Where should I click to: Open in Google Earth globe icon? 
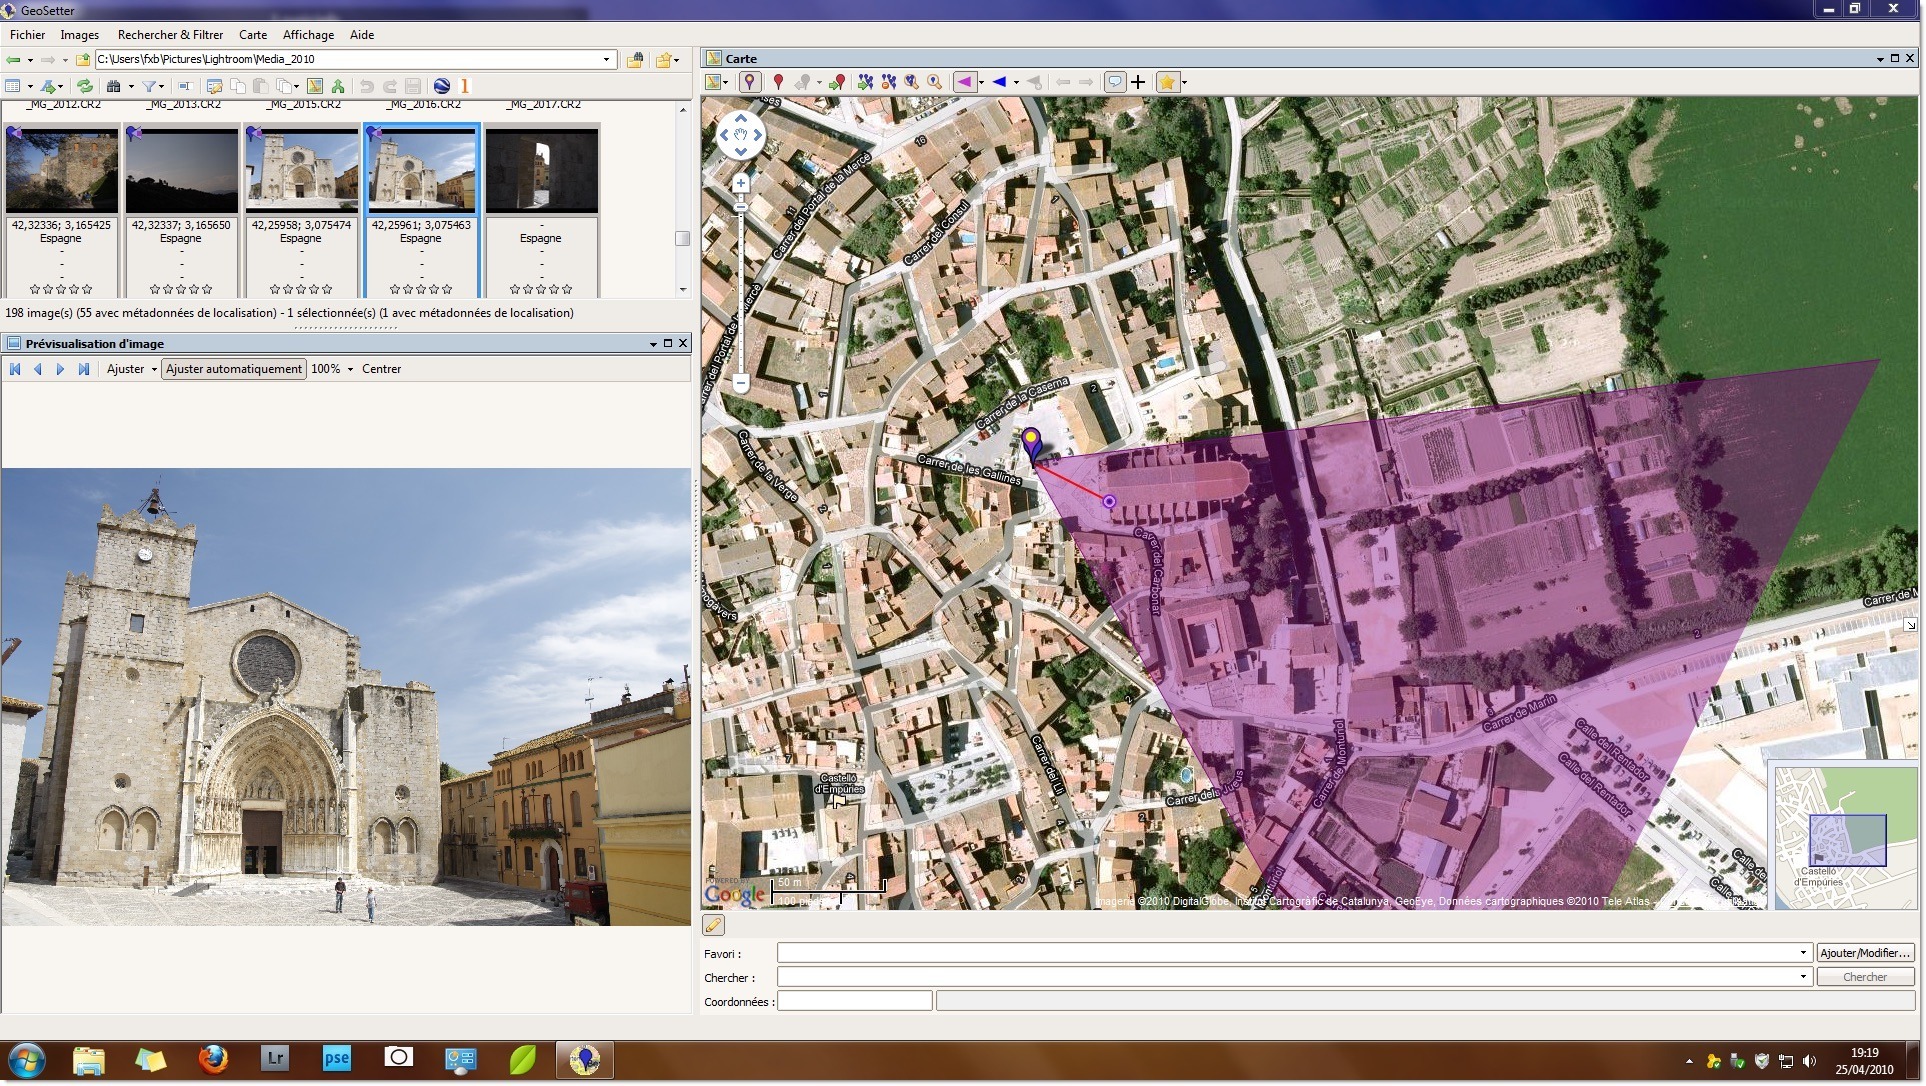click(x=441, y=86)
